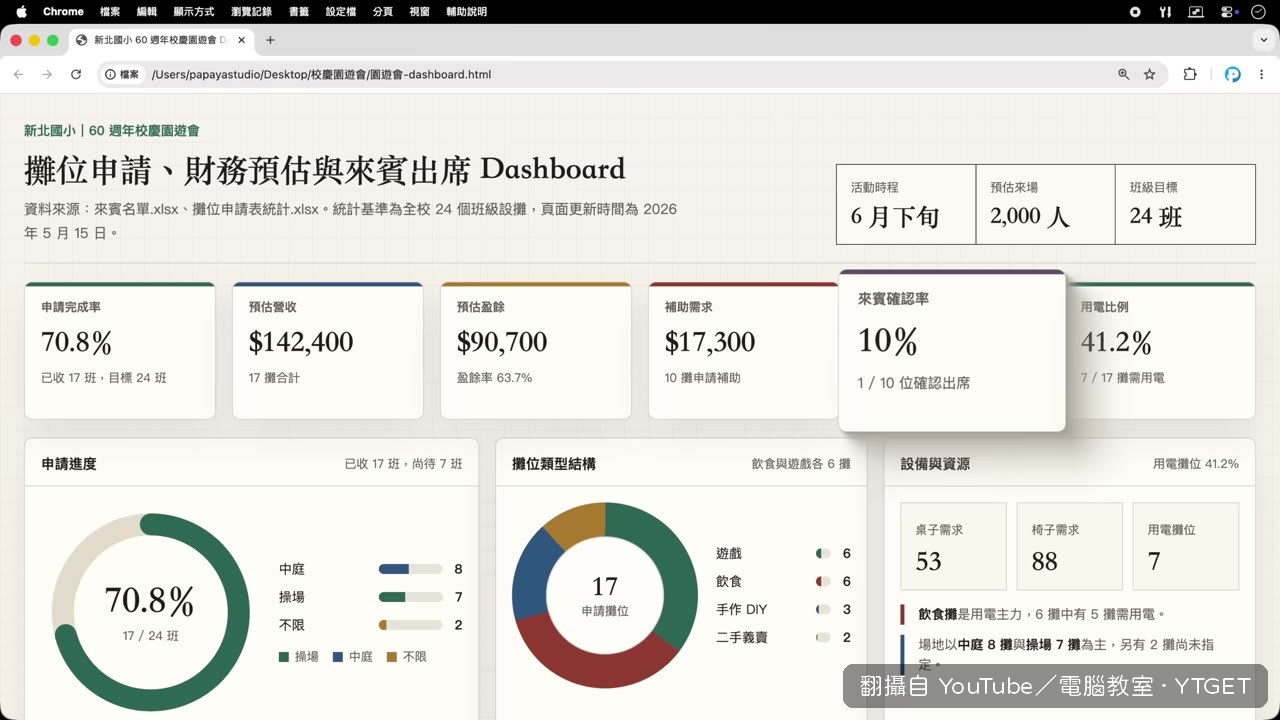
Task: Open macOS Control Center
Action: pyautogui.click(x=1228, y=12)
